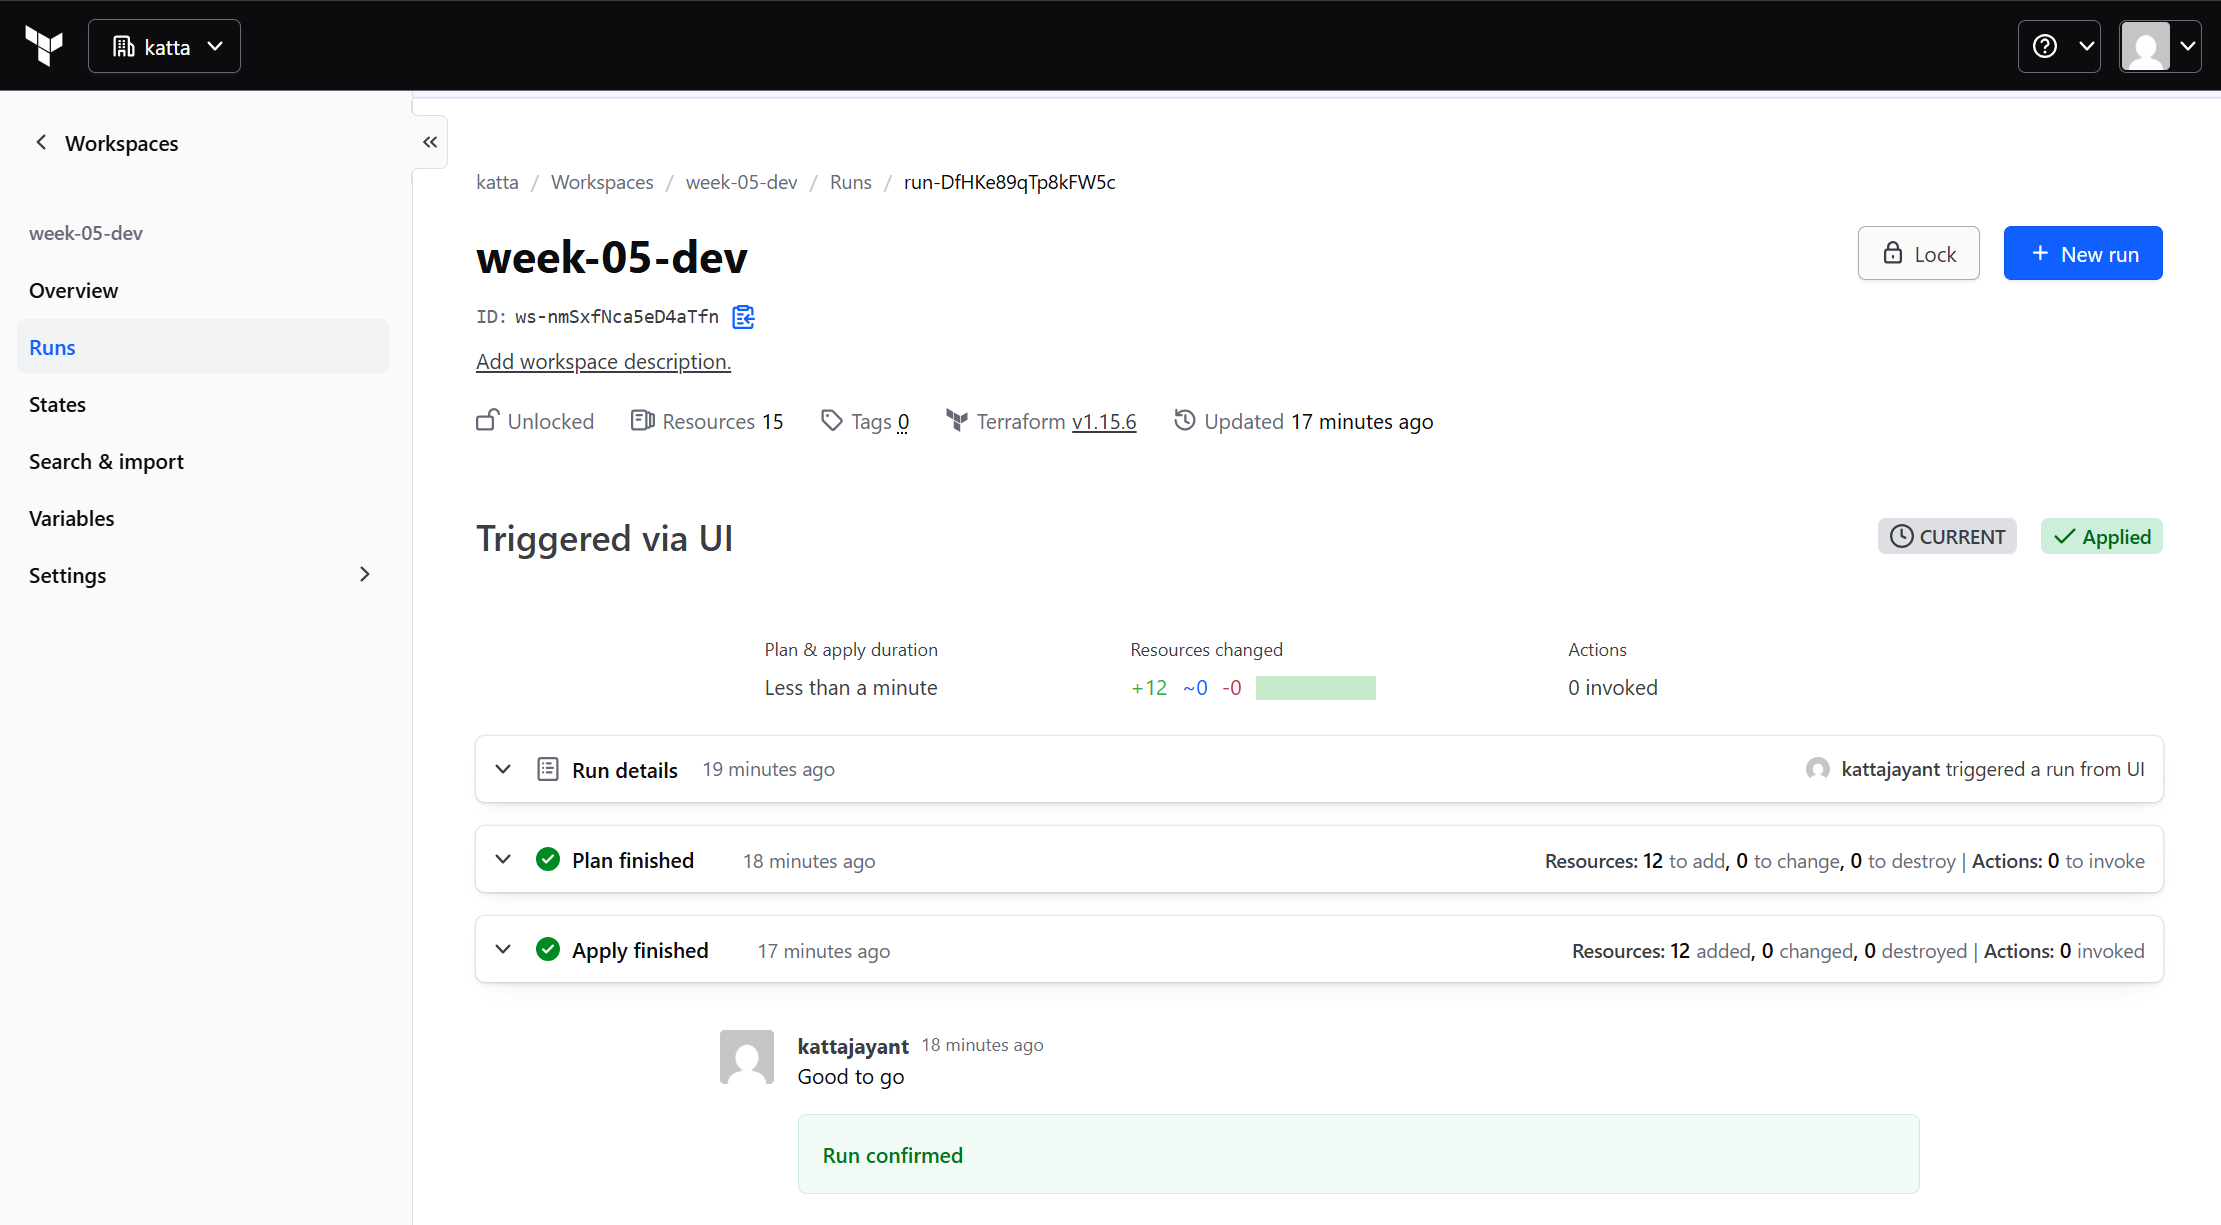Click Workspaces in the breadcrumb

click(602, 182)
